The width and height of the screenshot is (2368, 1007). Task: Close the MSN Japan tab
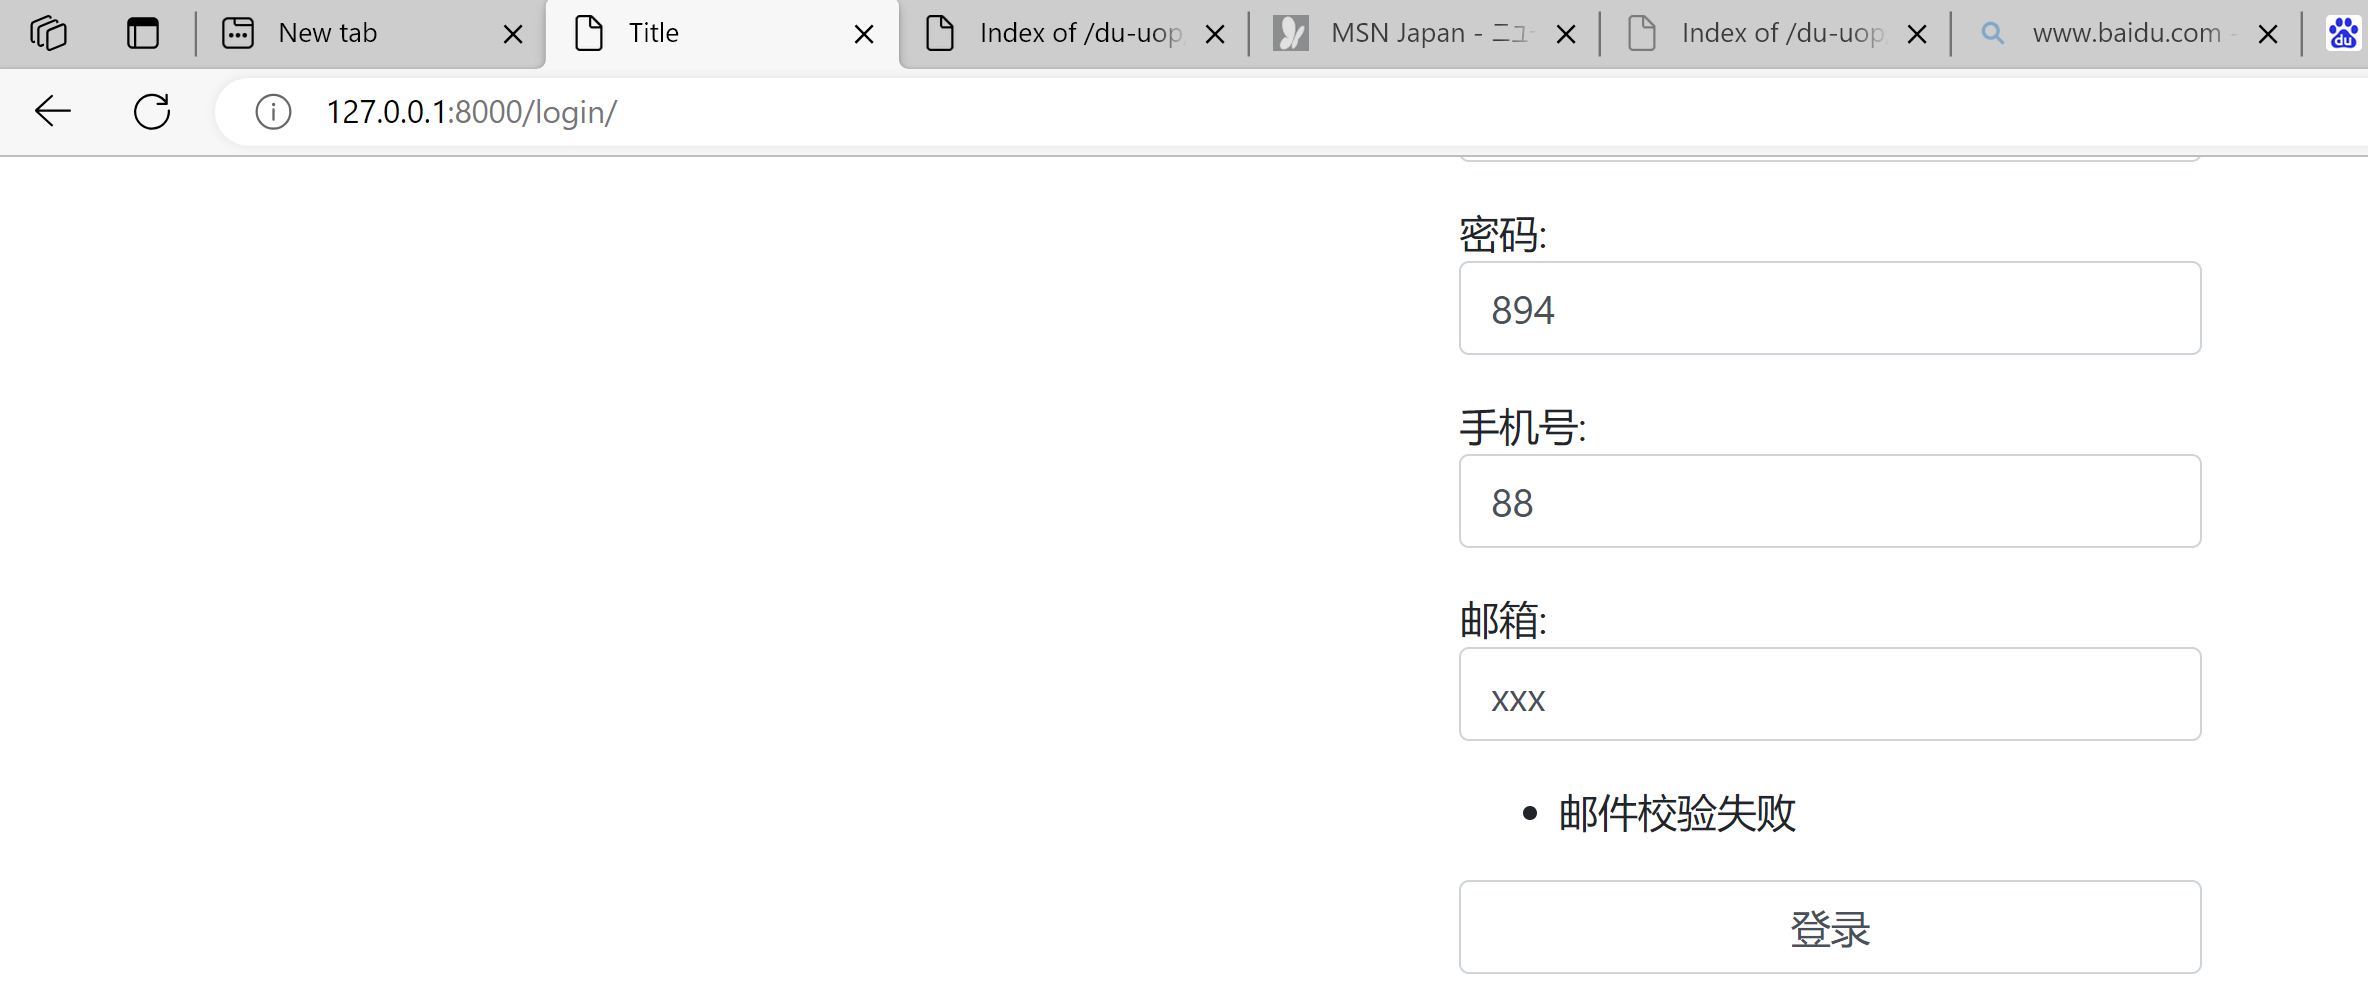1566,34
